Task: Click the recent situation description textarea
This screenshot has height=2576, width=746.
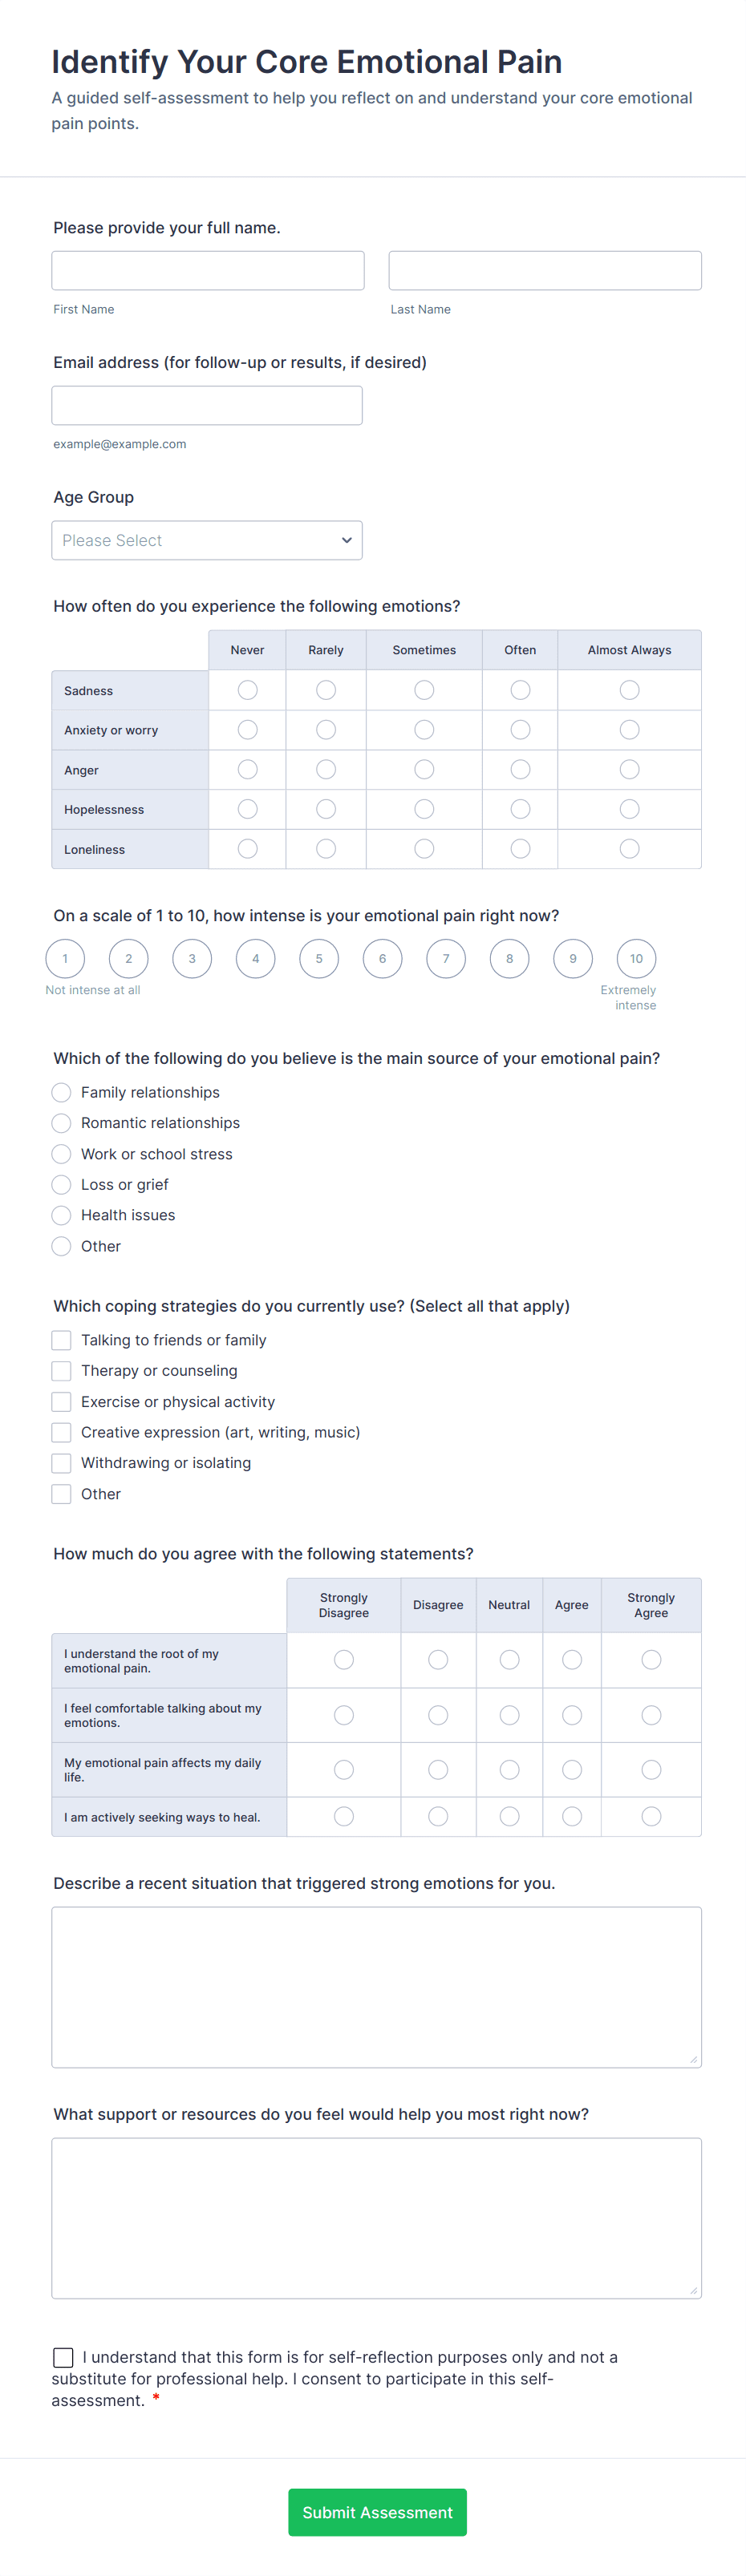Action: pos(376,1985)
